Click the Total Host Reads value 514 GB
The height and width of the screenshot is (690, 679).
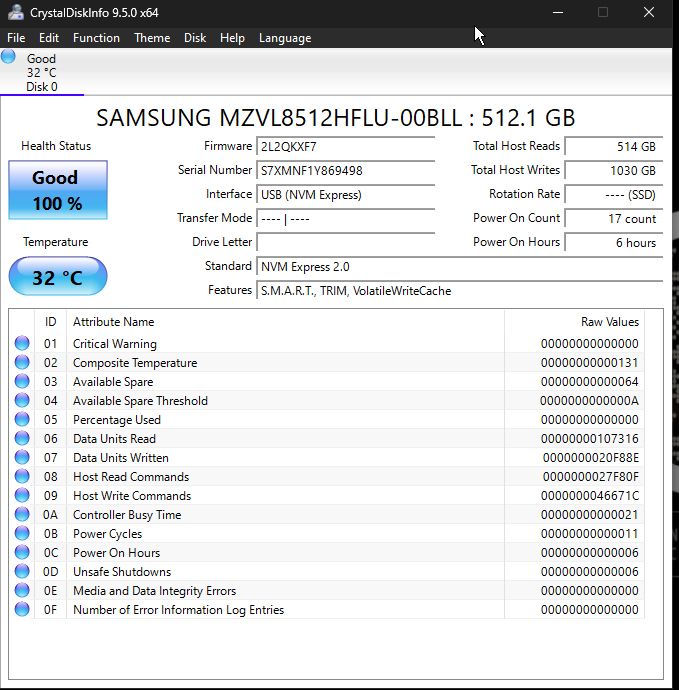pyautogui.click(x=614, y=147)
